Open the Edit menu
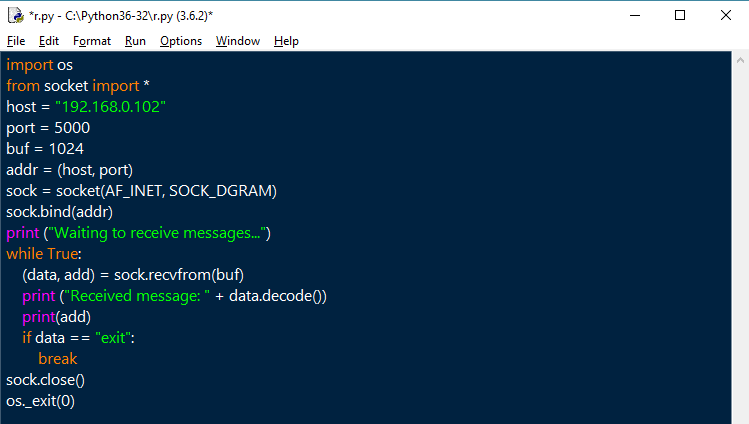Screen dimensions: 749x424 pyautogui.click(x=49, y=41)
